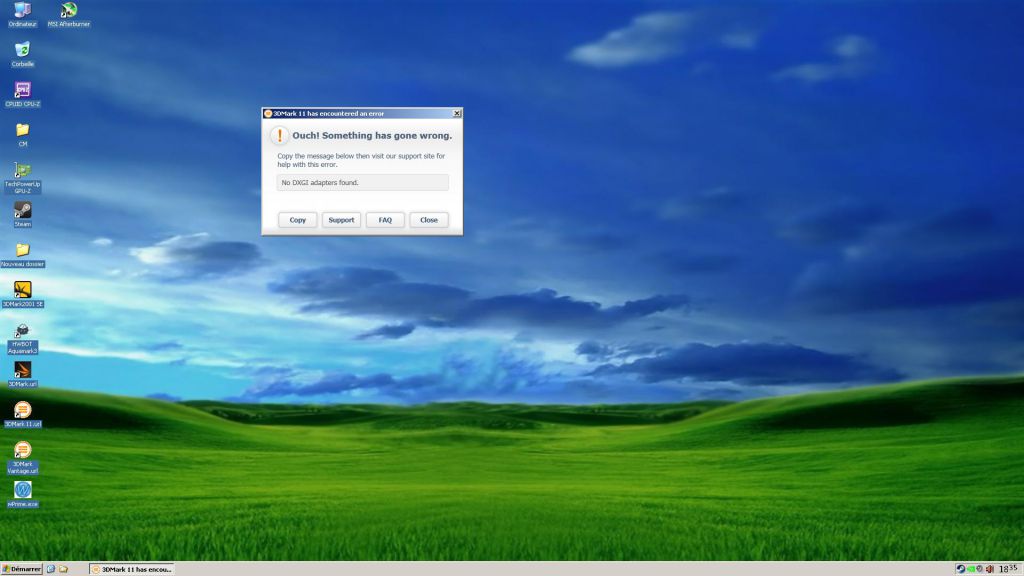The image size is (1024, 576).
Task: Select the Corbeille recycle bin icon
Action: pos(22,54)
